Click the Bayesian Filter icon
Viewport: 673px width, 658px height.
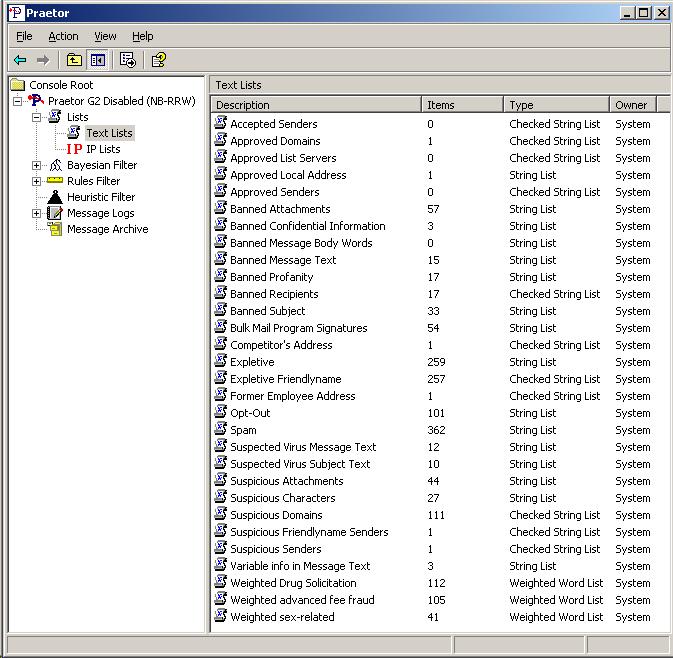tap(55, 165)
